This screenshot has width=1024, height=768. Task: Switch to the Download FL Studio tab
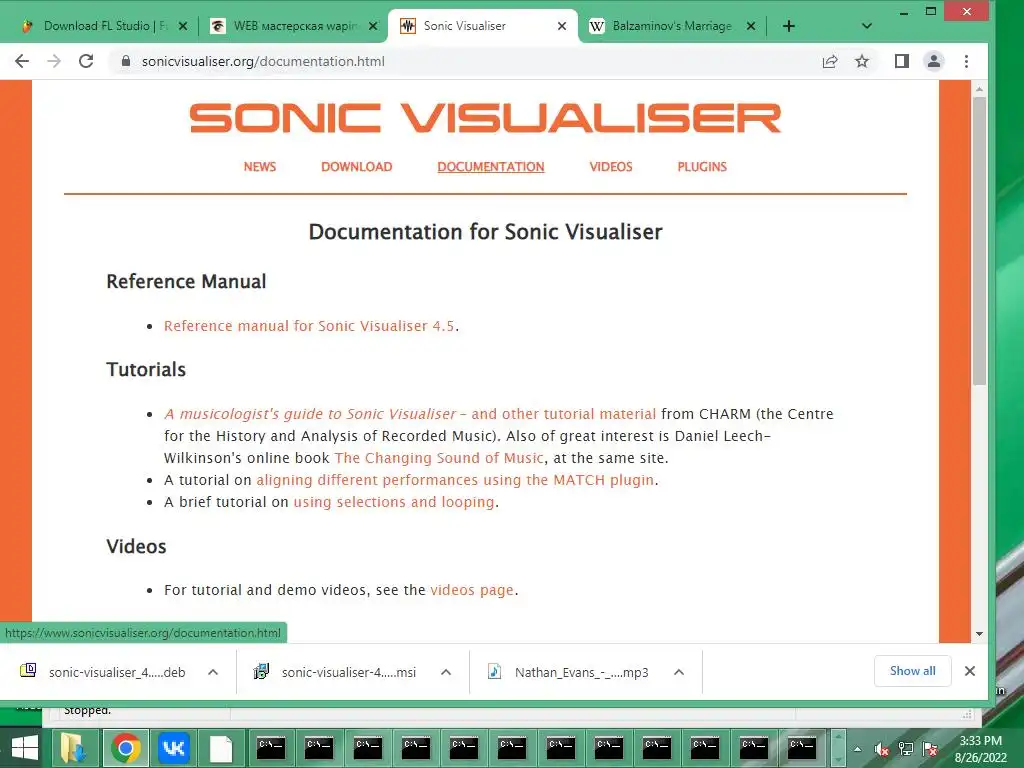(104, 26)
